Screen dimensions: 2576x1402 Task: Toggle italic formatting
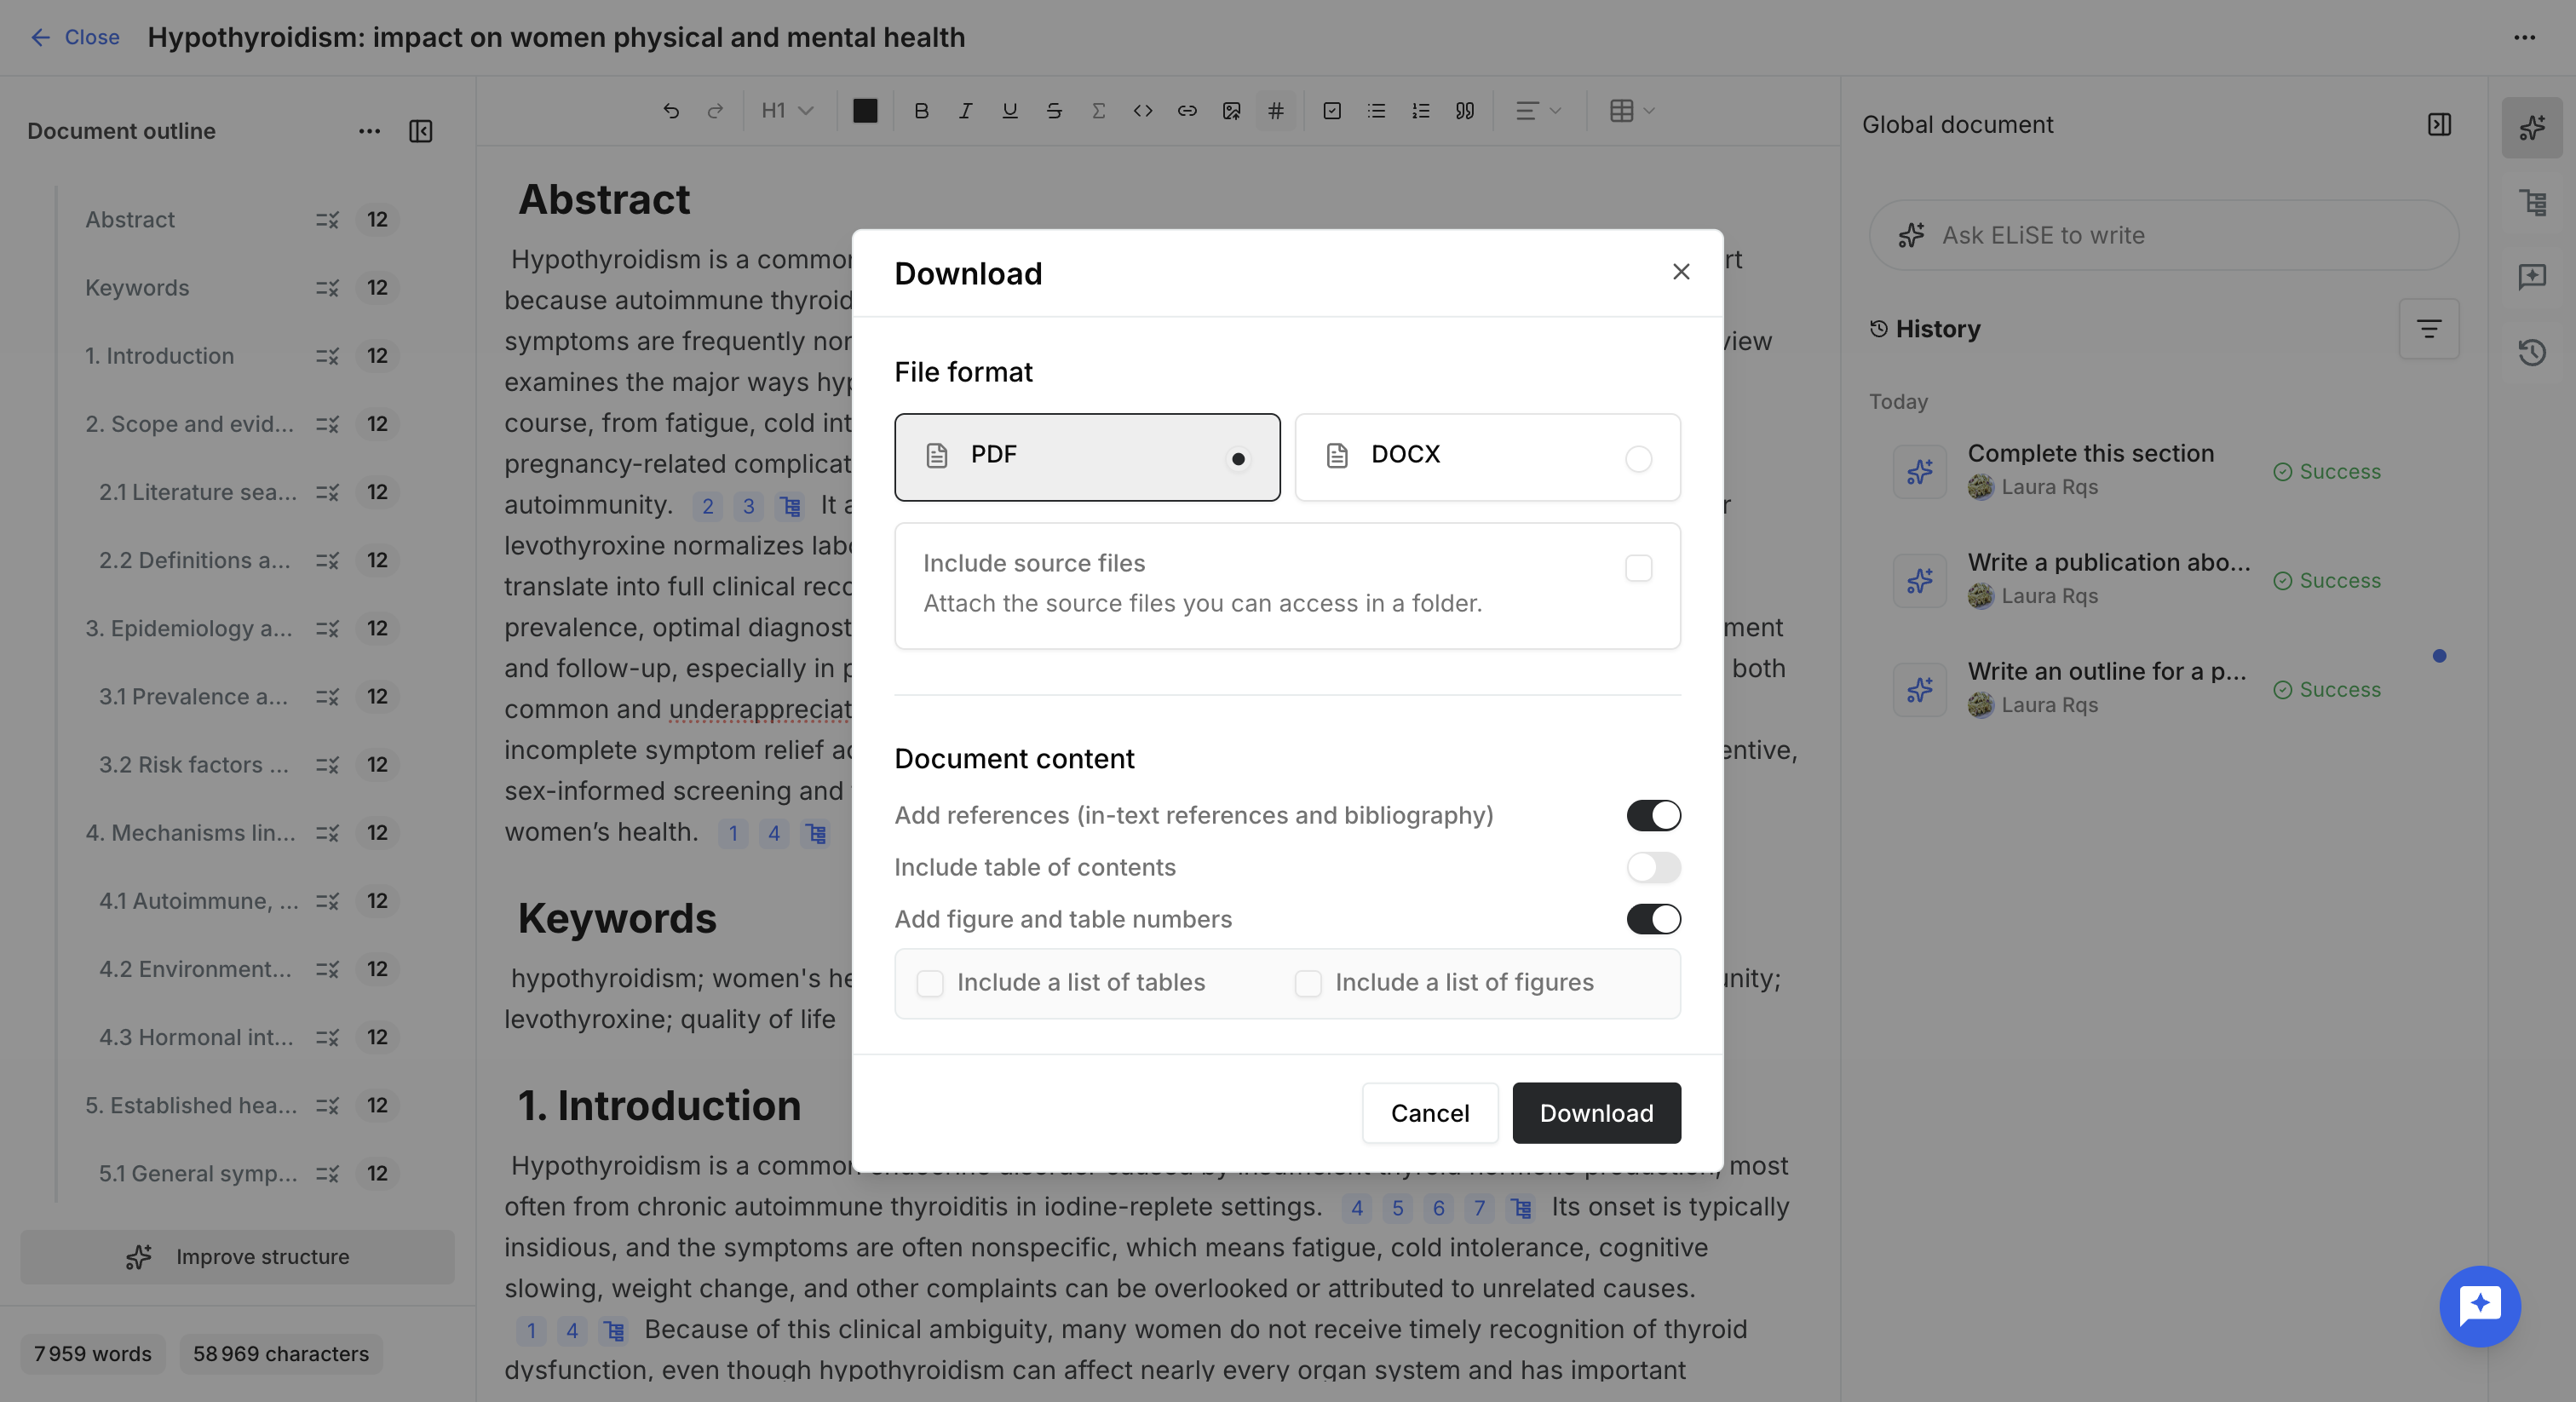pos(965,111)
